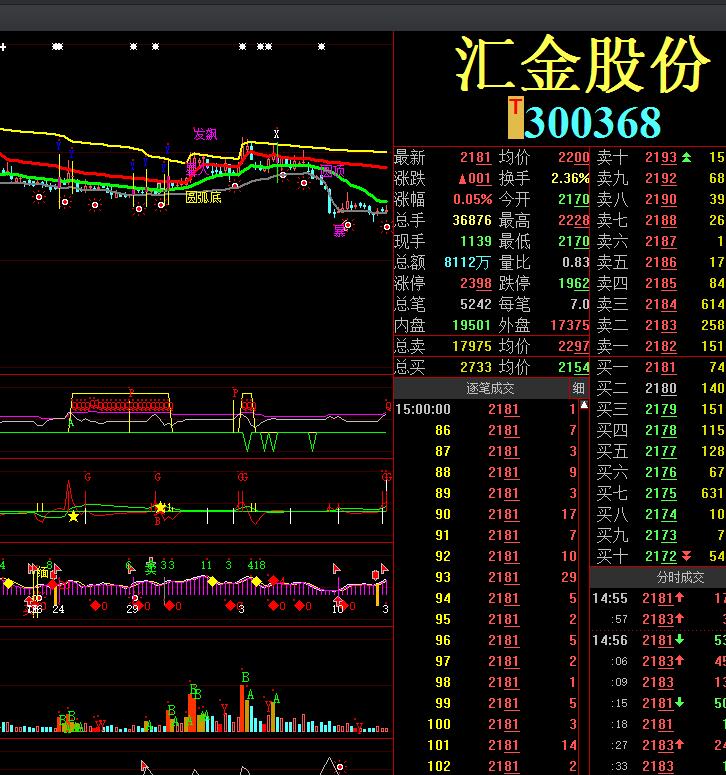726x775 pixels.
Task: Click the 总额 value 8112万
Action: [x=467, y=262]
